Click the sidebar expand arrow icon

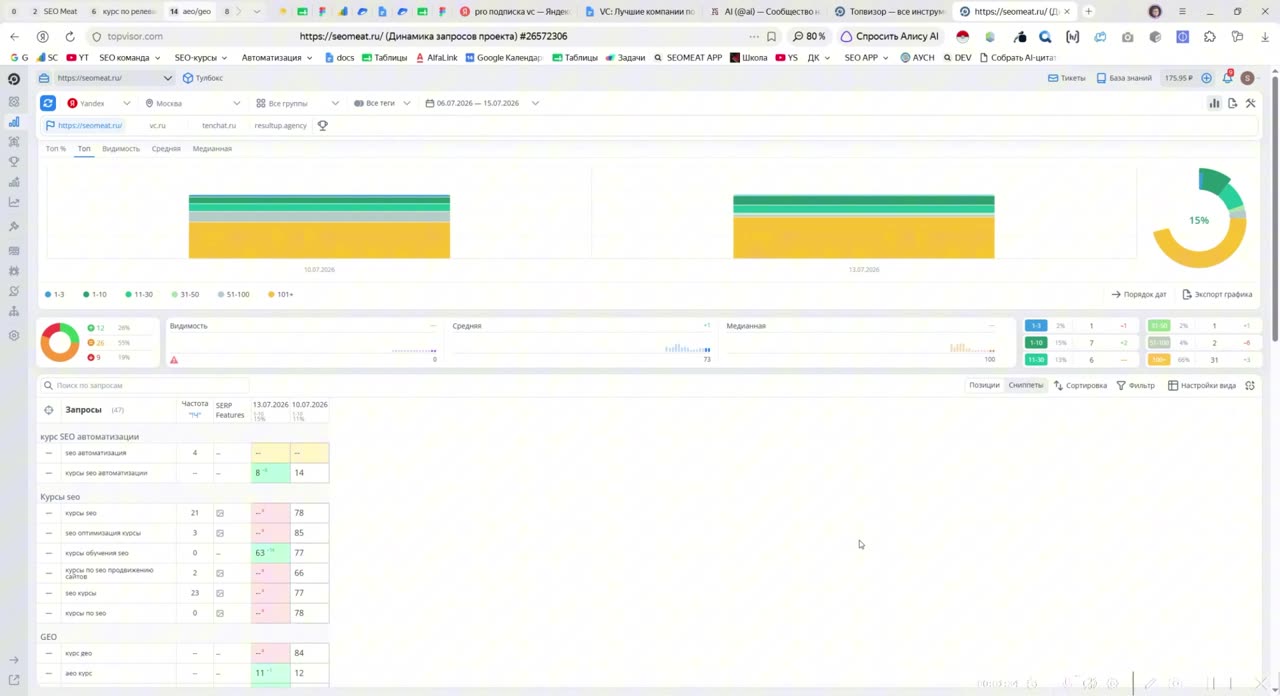coord(14,660)
